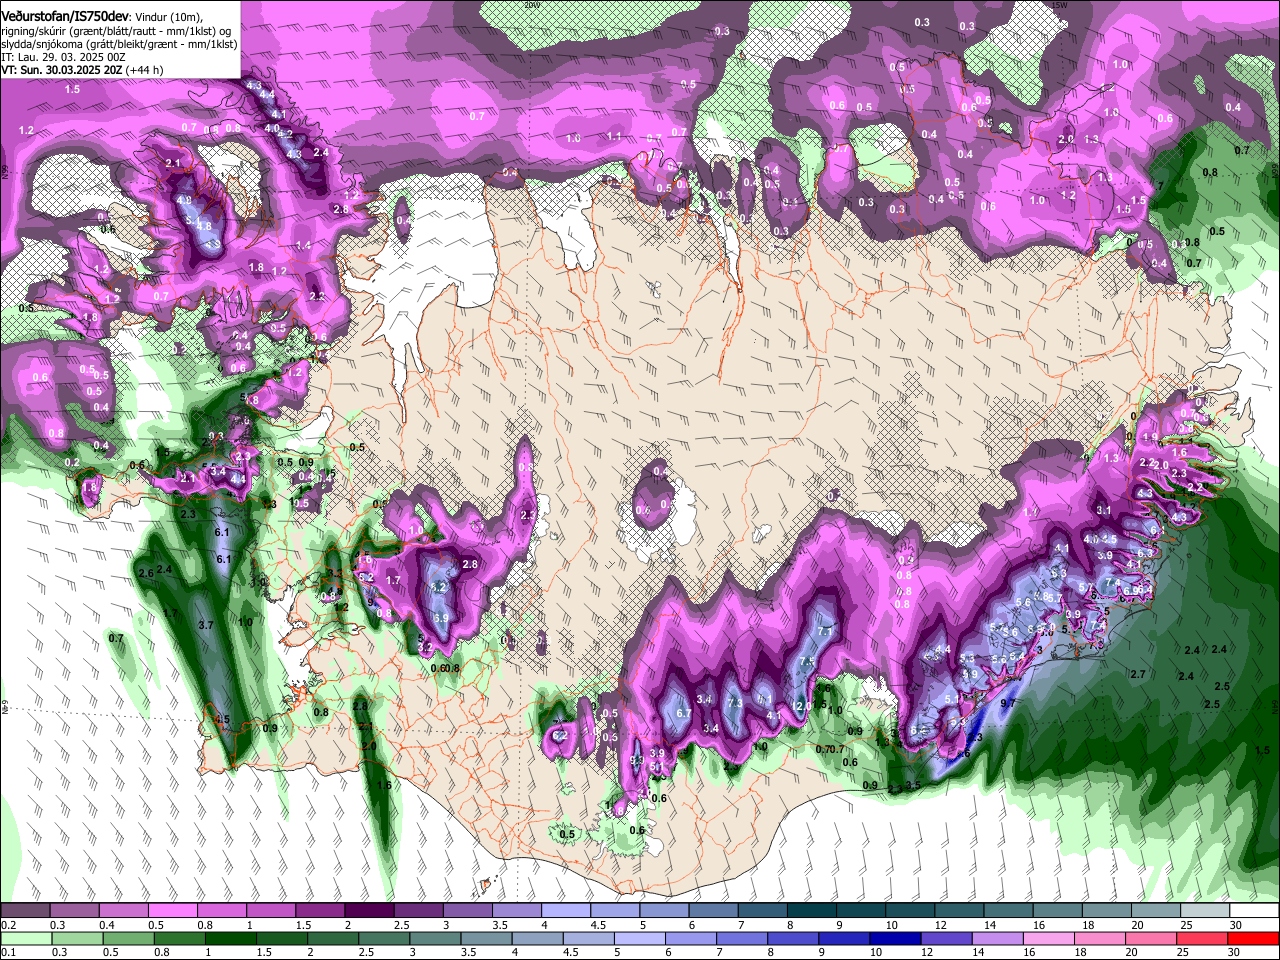The height and width of the screenshot is (960, 1280).
Task: Click the 'rigning/skúrir (grænt/blátt/rautt' legend description line
Action: [116, 32]
